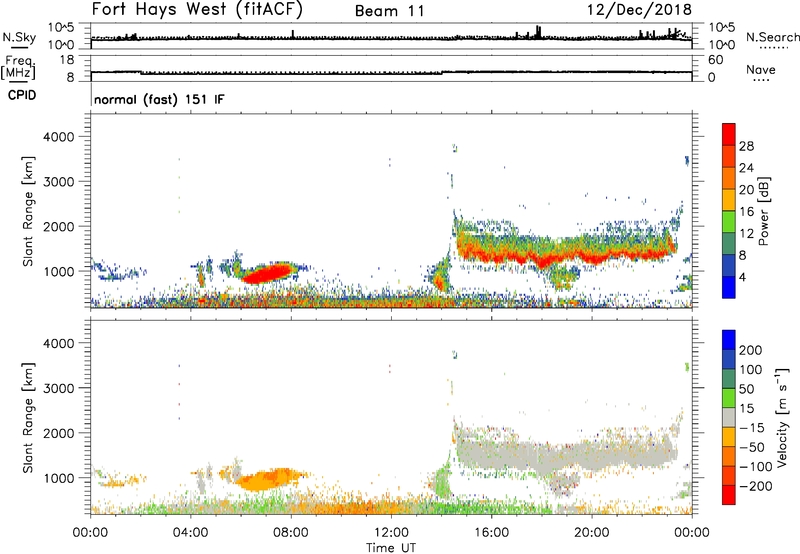Click the orange velocity blob near 07:00
Viewport: 800px width, 554px height.
(265, 480)
